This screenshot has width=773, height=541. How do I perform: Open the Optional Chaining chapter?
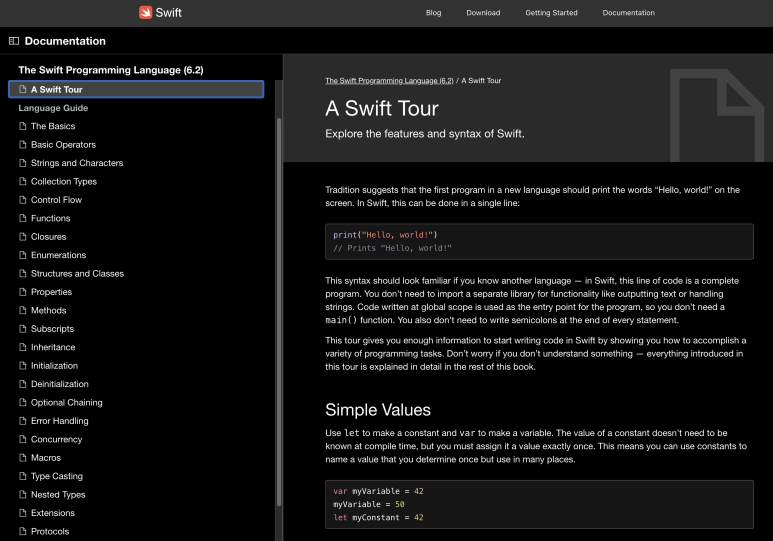click(x=67, y=402)
